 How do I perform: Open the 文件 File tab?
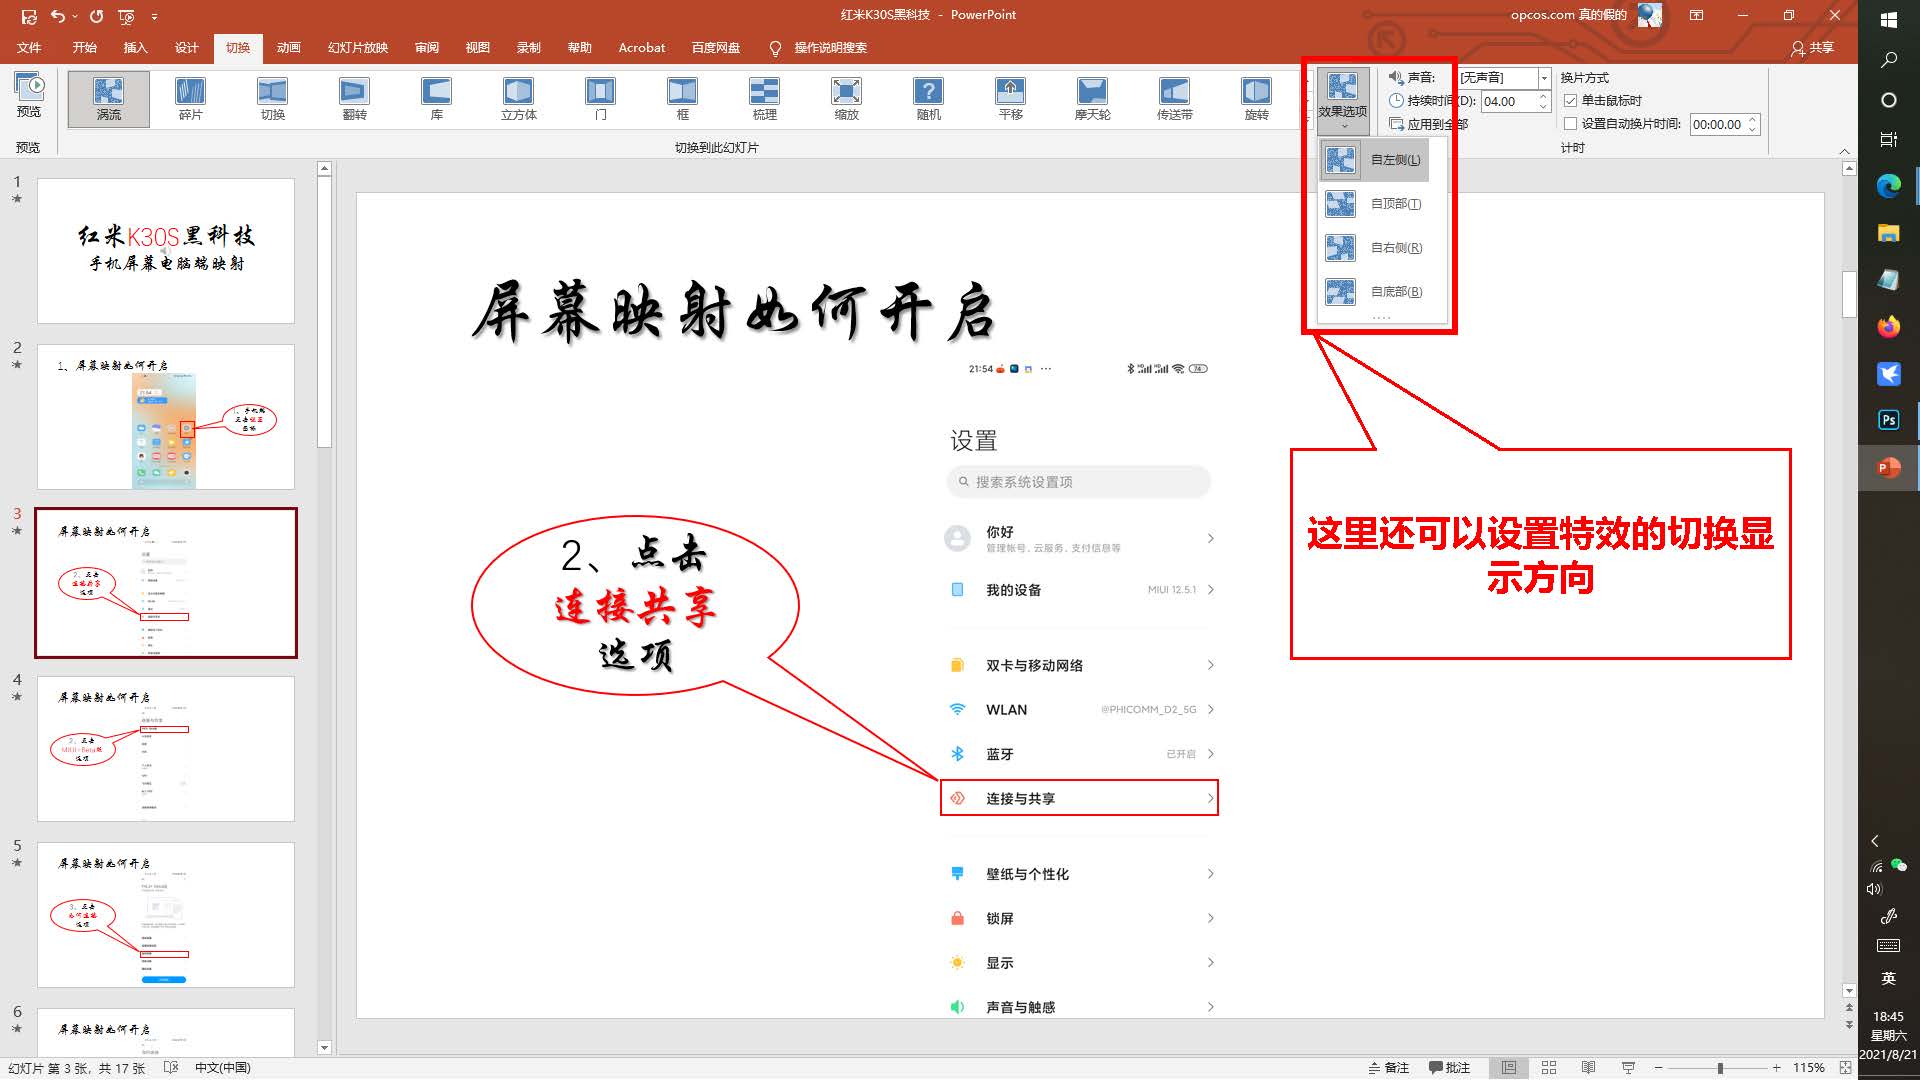coord(29,48)
